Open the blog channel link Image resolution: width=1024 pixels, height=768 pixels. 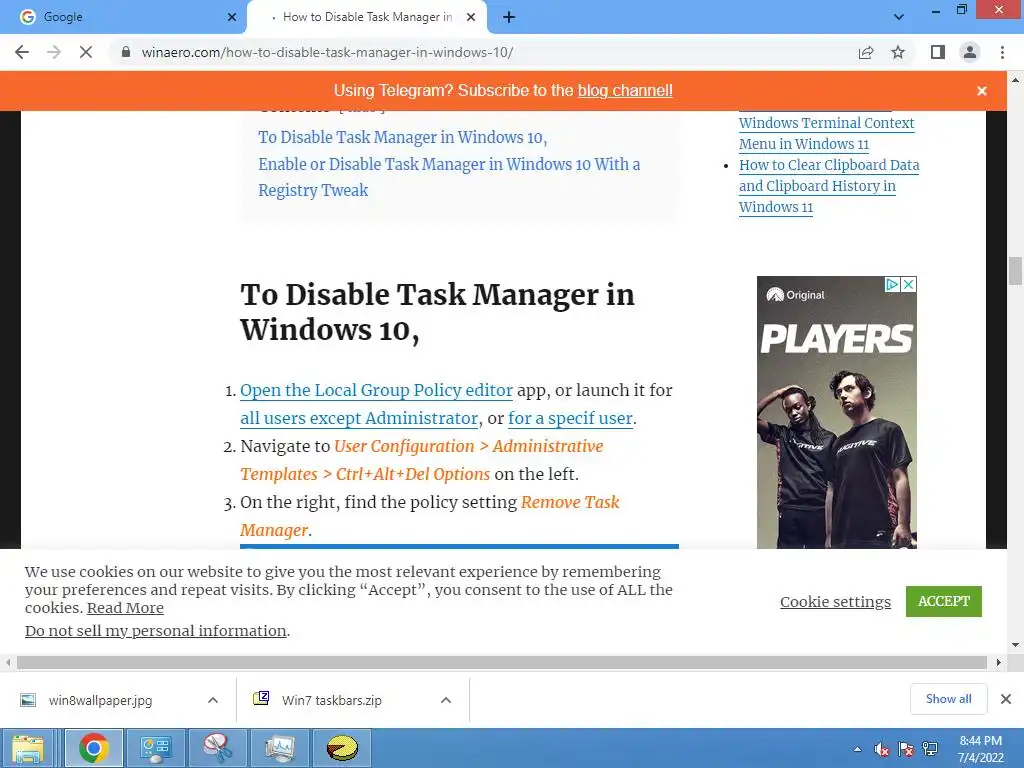pos(625,91)
